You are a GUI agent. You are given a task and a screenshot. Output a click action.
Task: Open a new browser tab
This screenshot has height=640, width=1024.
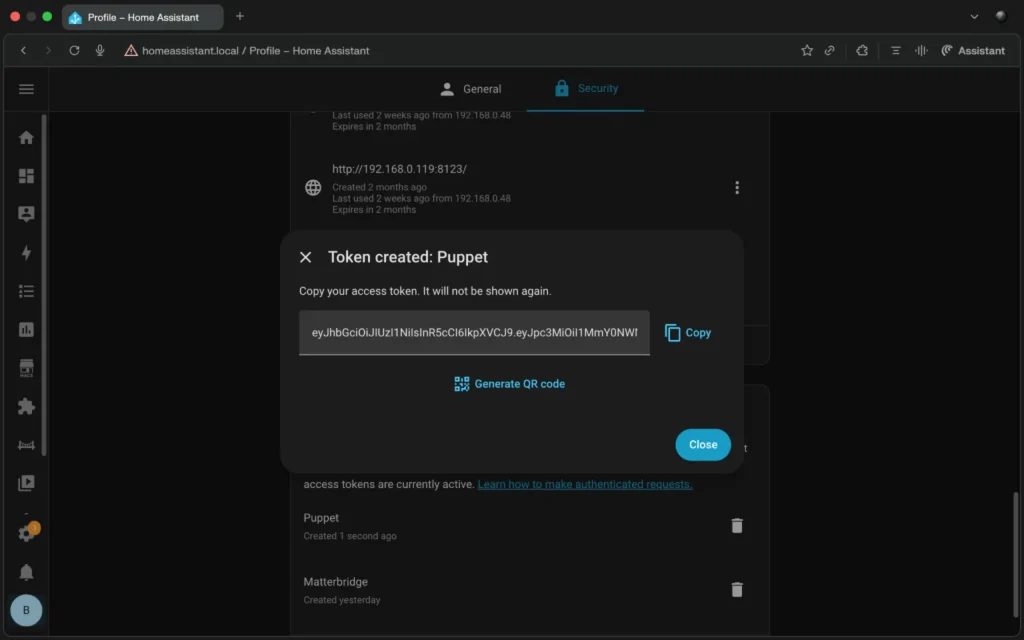click(x=240, y=16)
